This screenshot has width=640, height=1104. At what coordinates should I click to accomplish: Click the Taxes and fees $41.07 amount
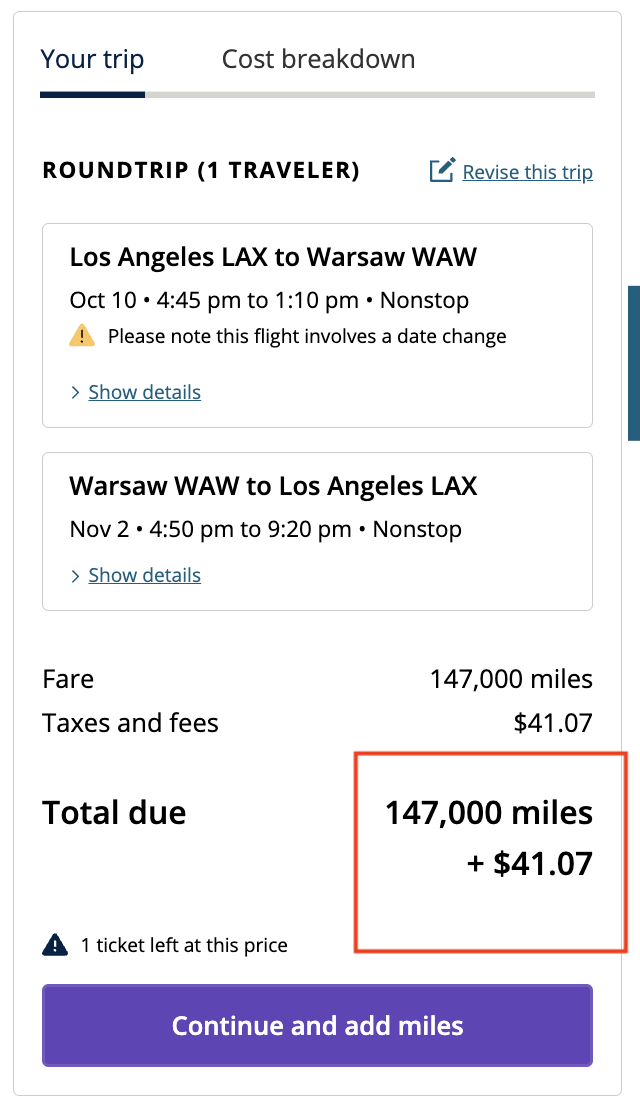point(553,723)
